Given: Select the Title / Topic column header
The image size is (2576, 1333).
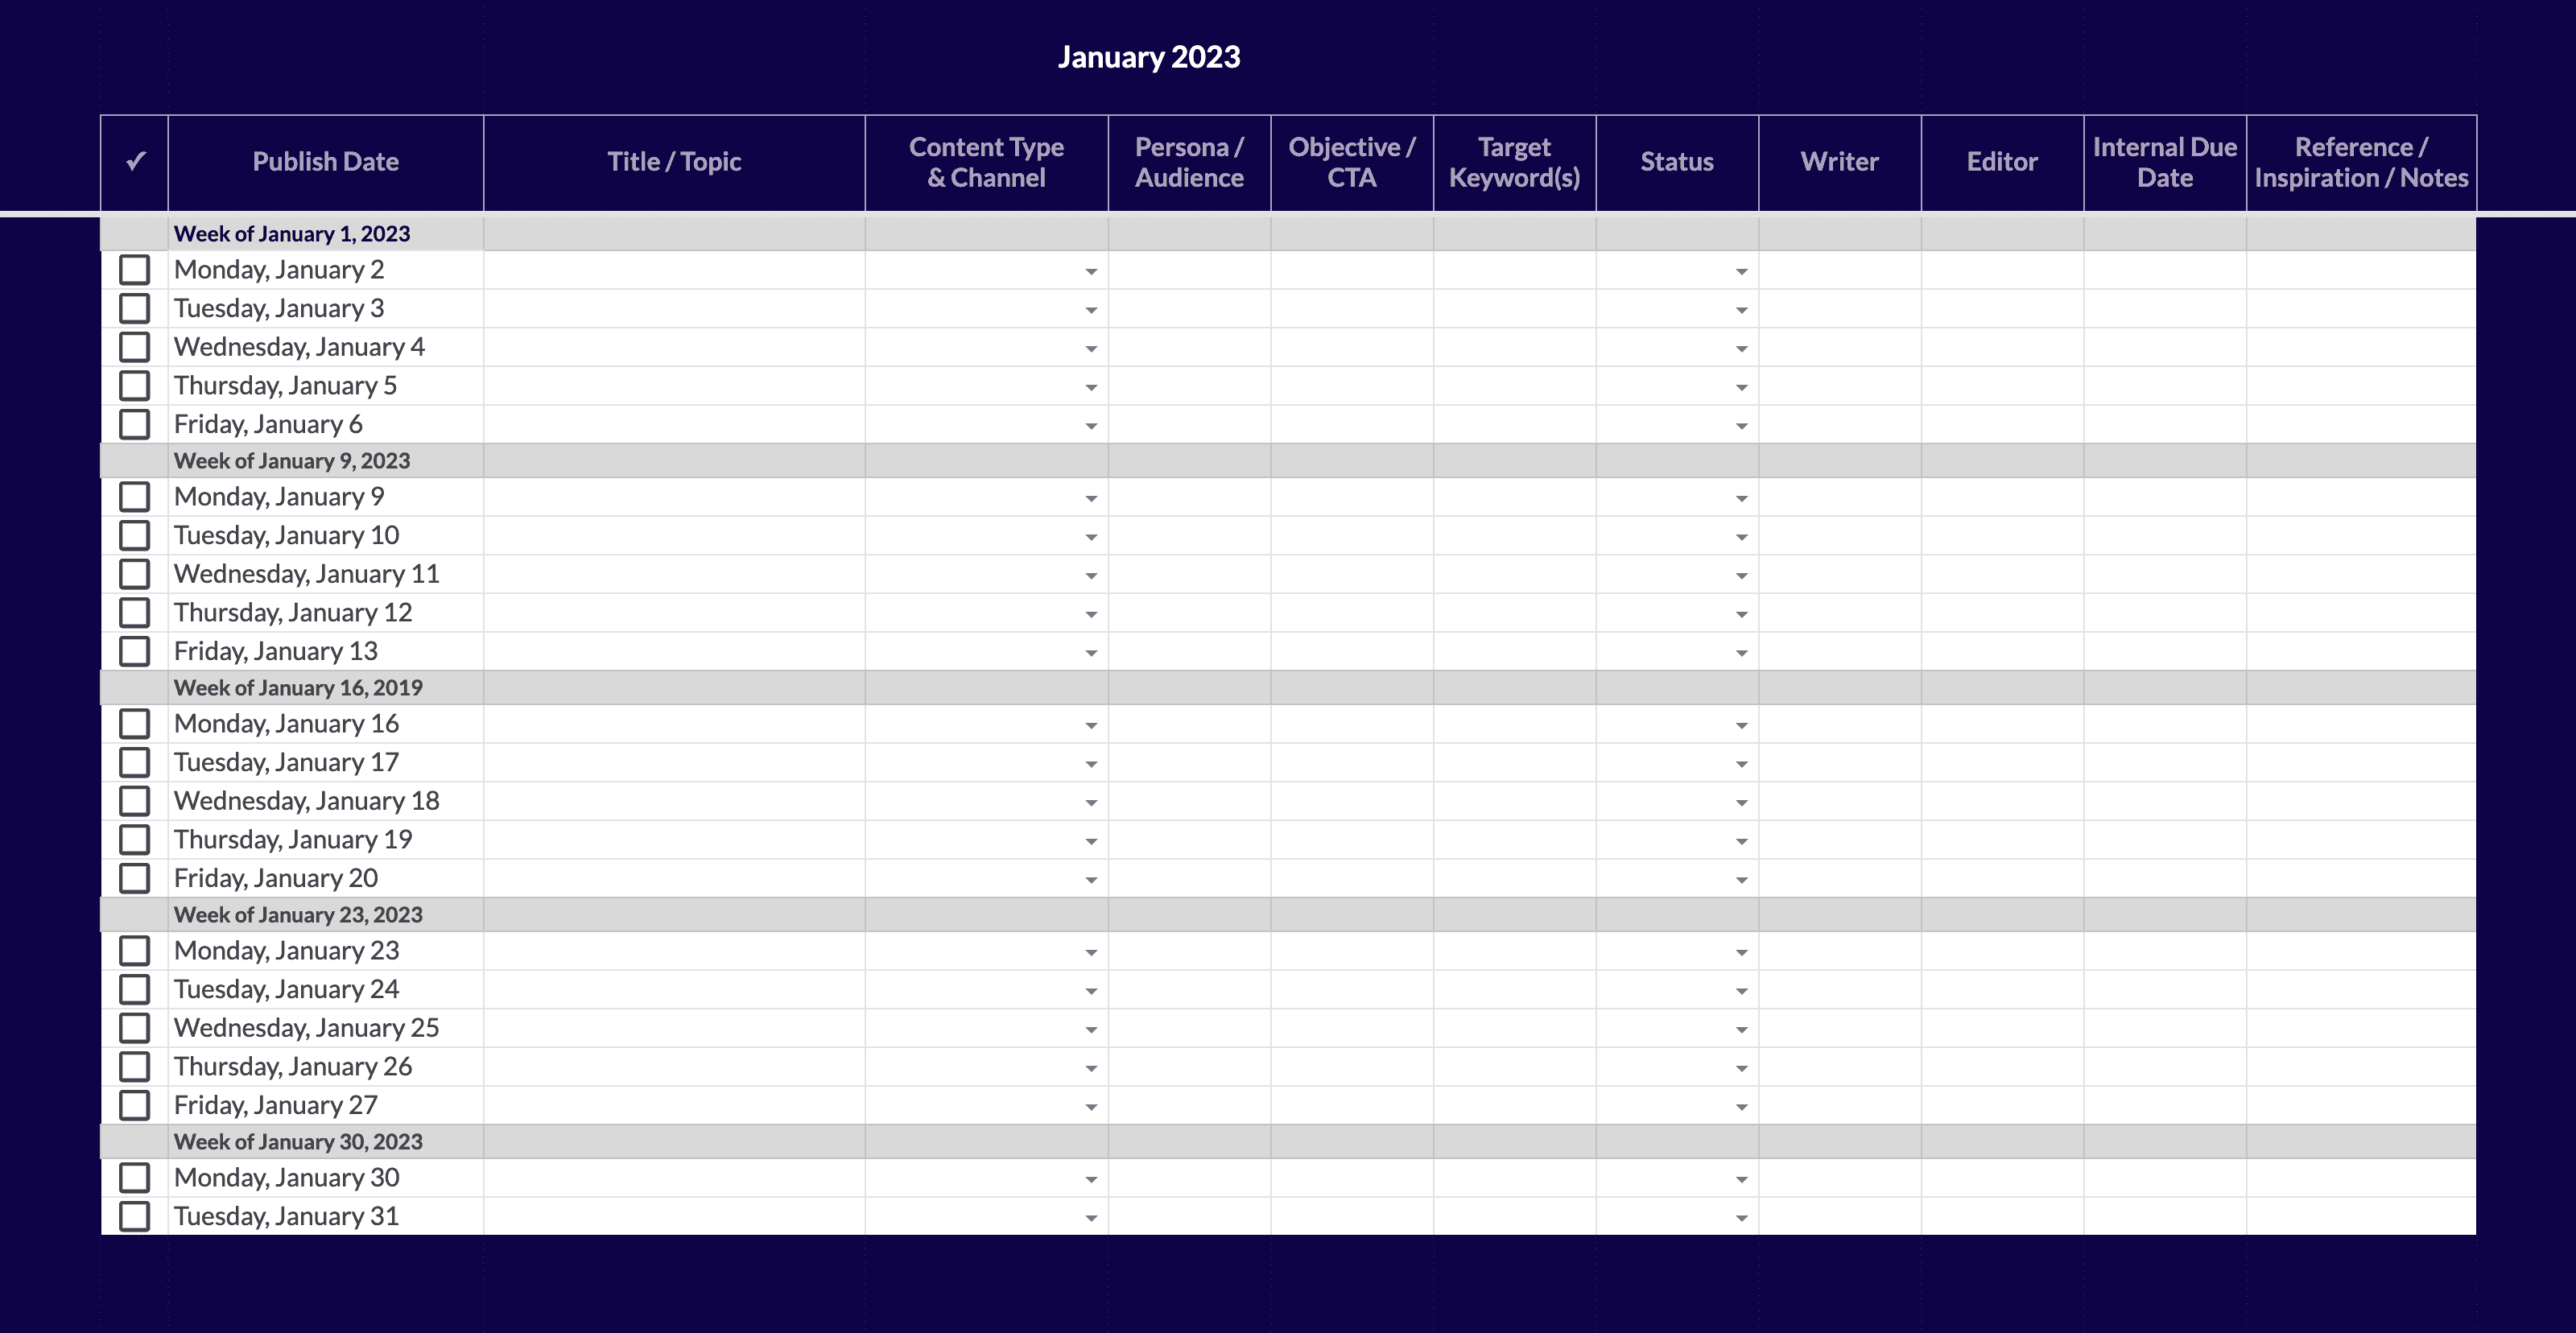Looking at the screenshot, I should 674,162.
